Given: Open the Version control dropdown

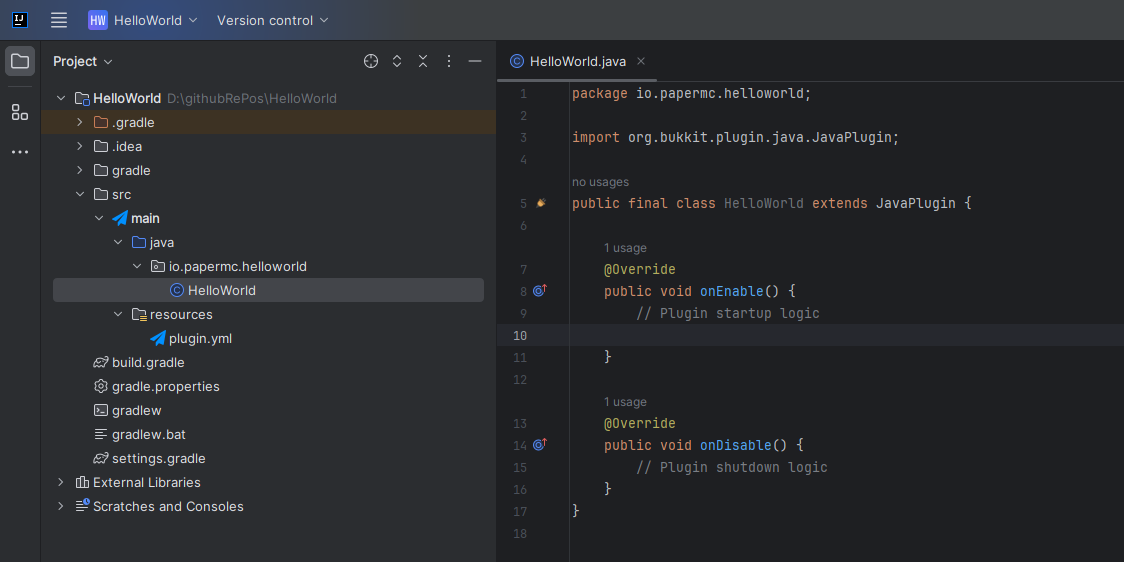Looking at the screenshot, I should pos(272,20).
